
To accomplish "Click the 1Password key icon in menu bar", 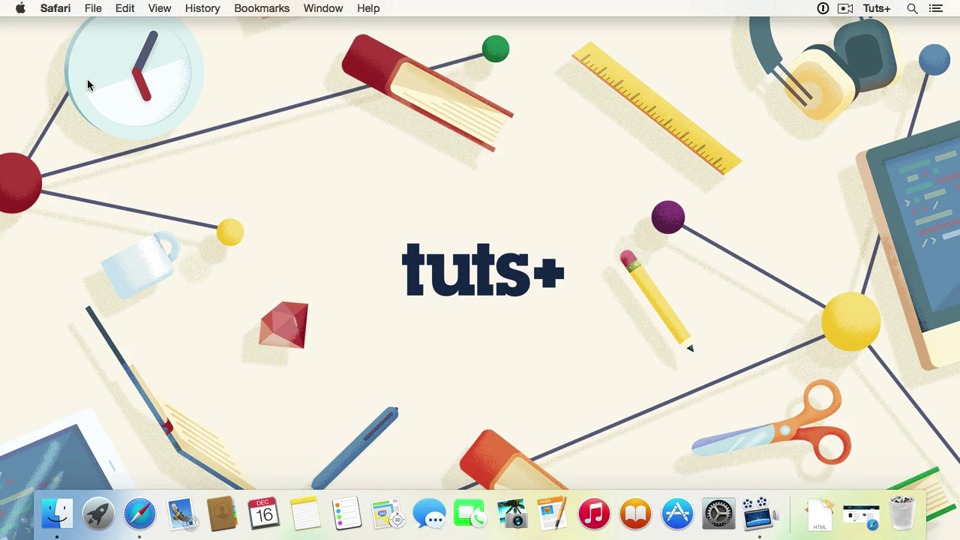I will [823, 8].
